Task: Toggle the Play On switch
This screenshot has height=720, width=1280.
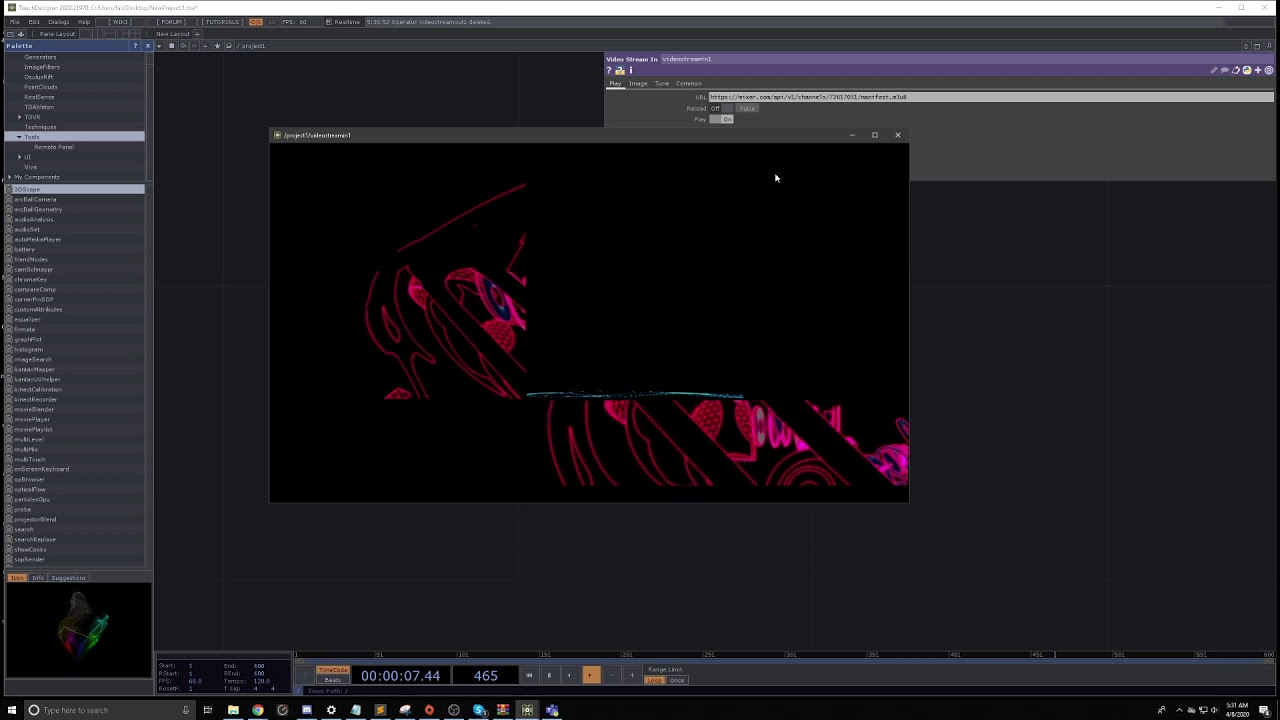Action: [721, 119]
